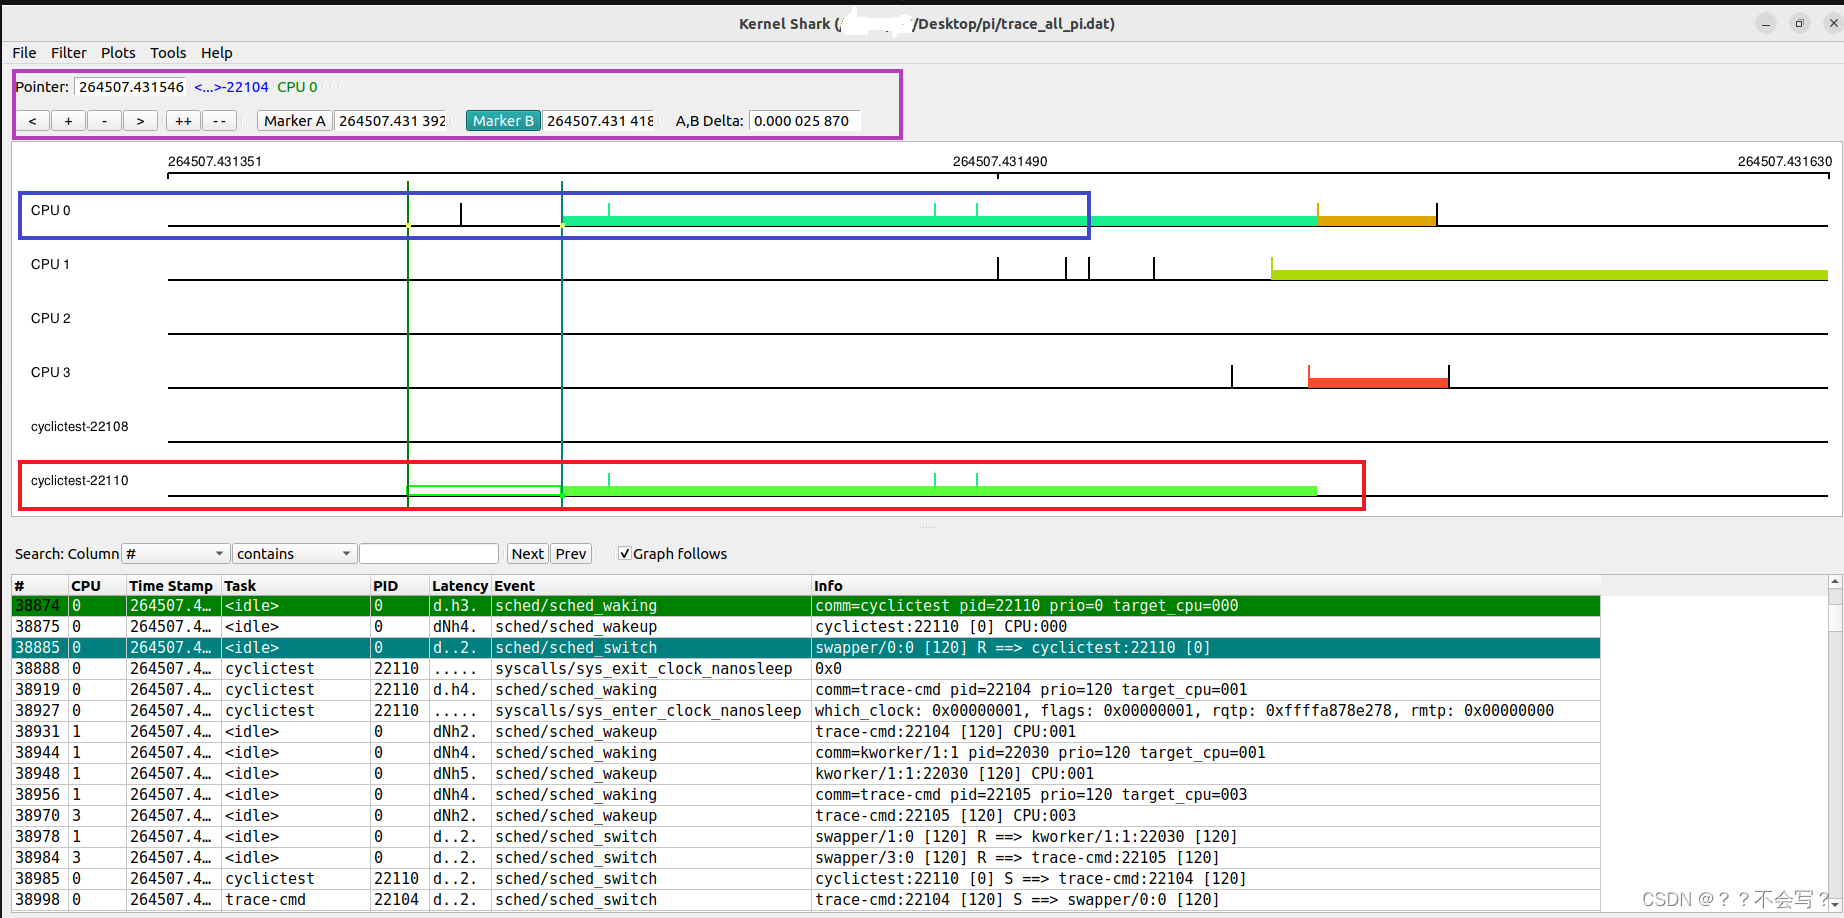Zoom in using the "+" button
This screenshot has width=1844, height=918.
pos(68,120)
